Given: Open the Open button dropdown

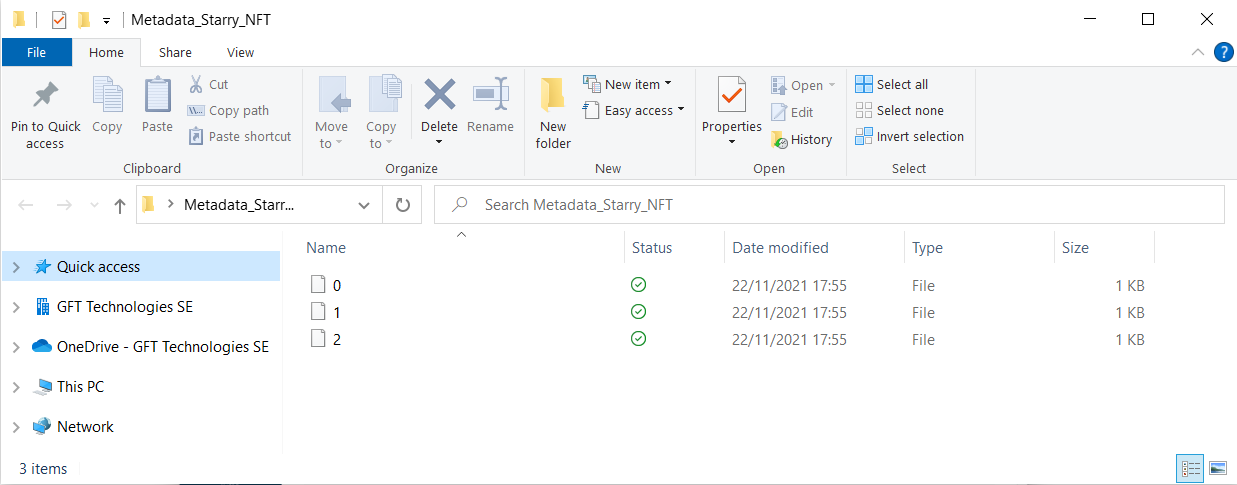Looking at the screenshot, I should point(803,85).
